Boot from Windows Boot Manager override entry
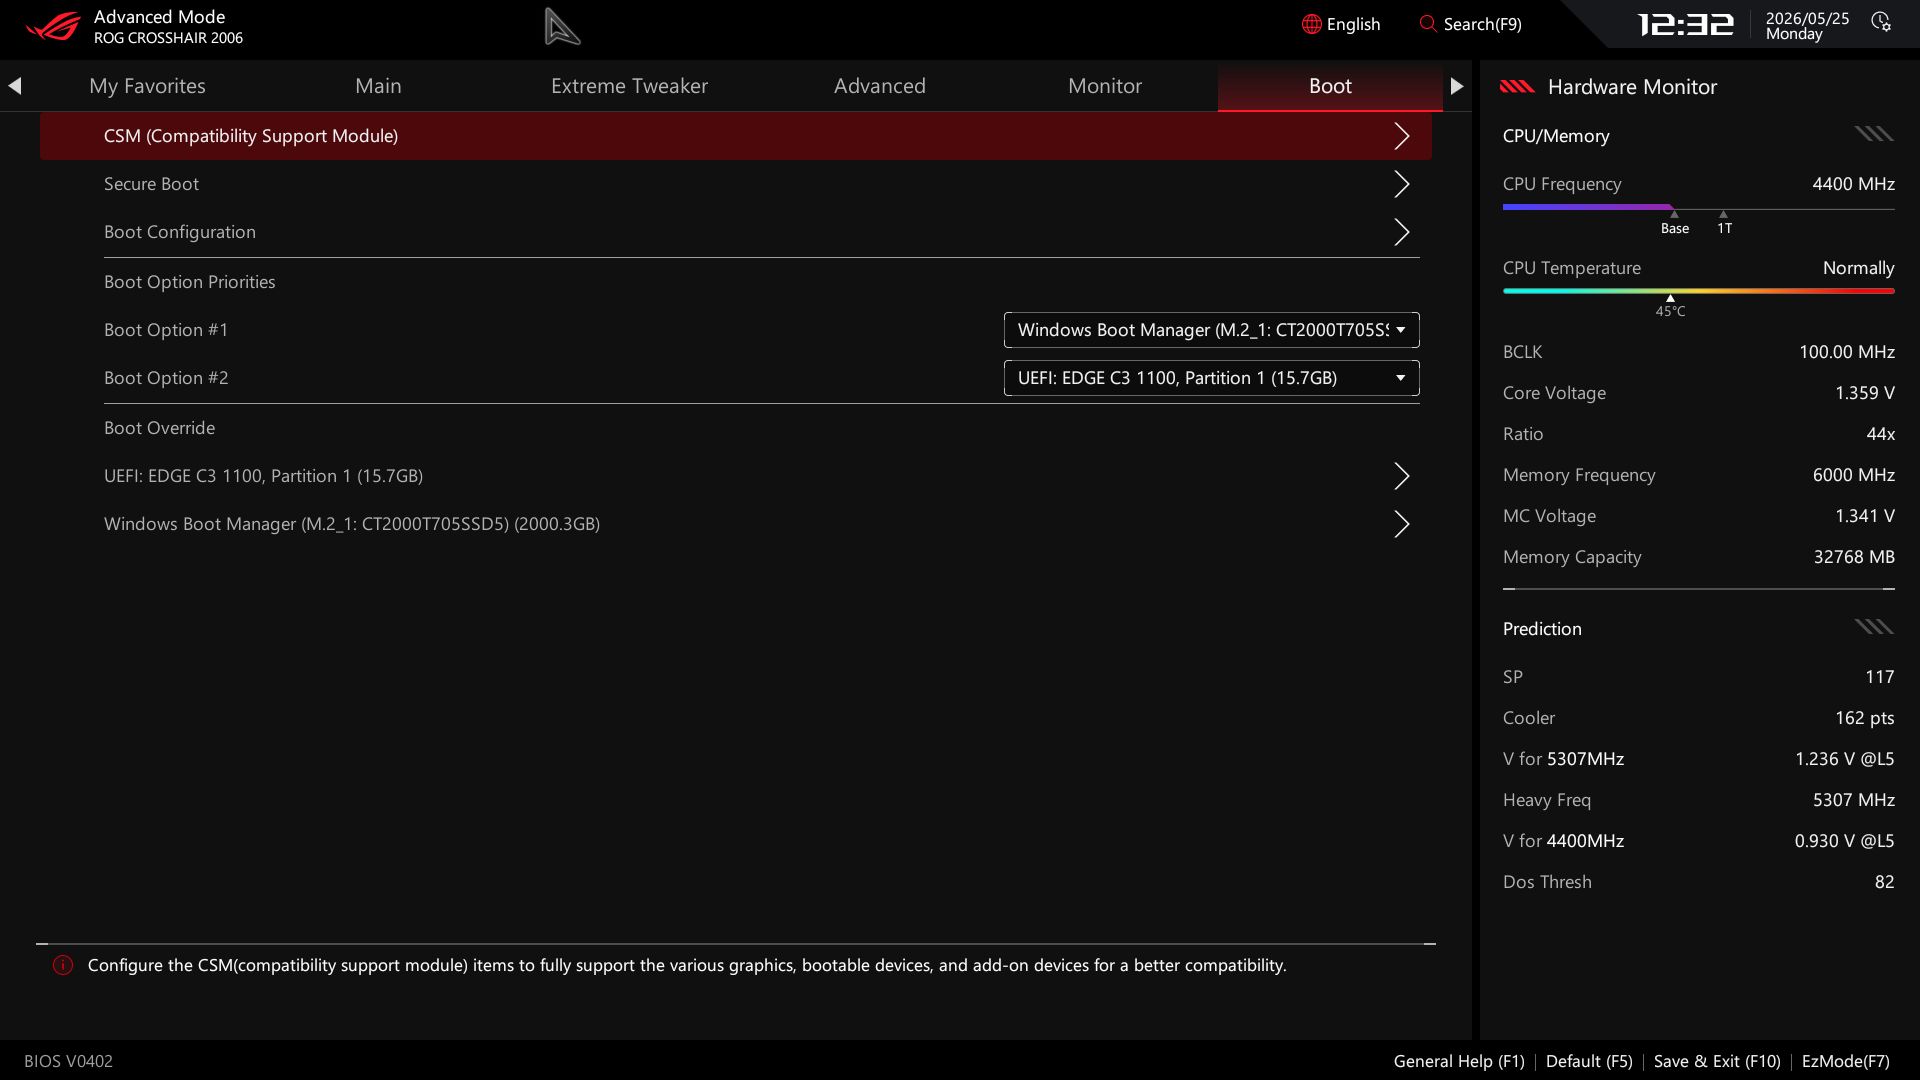Image resolution: width=1920 pixels, height=1080 pixels. 736,524
